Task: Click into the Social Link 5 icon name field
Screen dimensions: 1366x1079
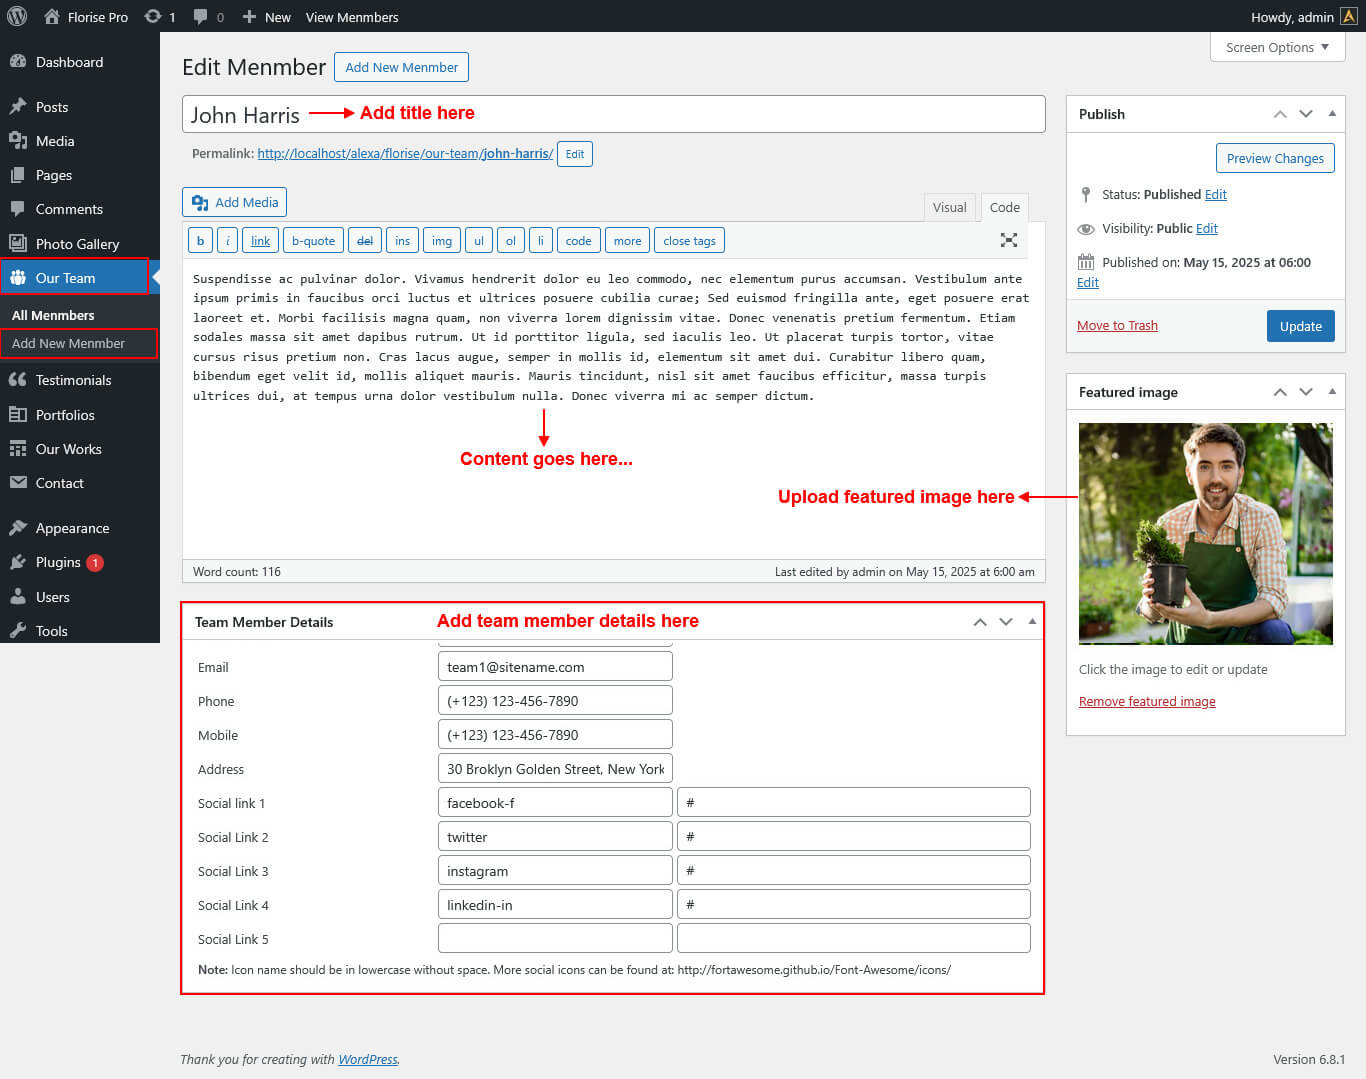Action: coord(555,938)
